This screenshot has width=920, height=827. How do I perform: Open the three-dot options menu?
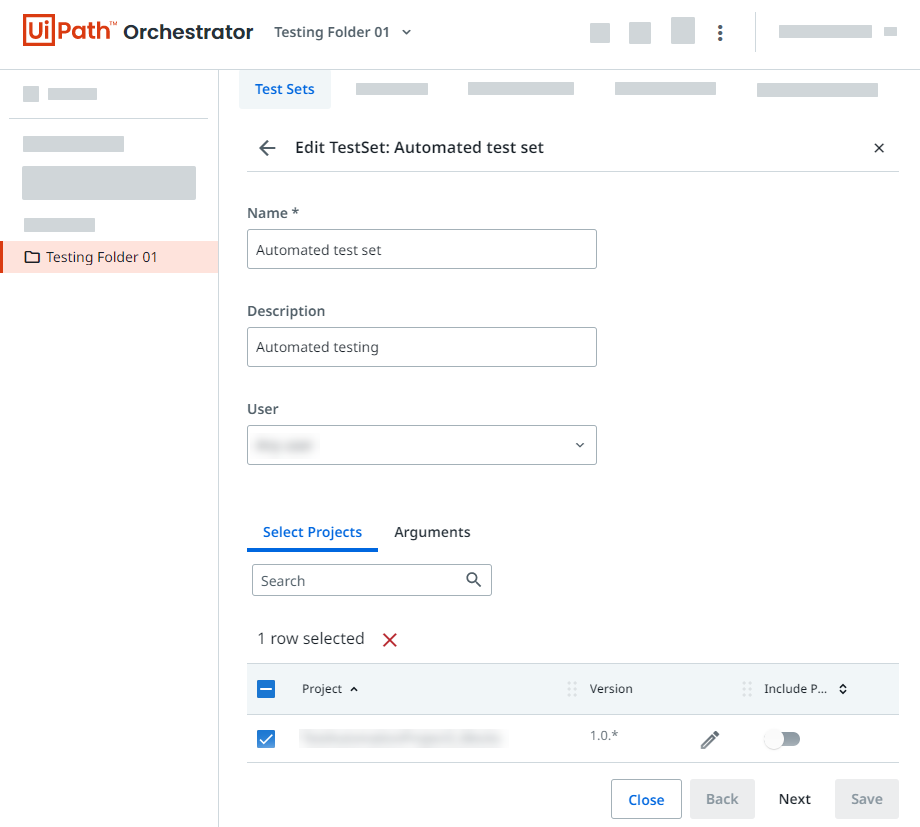[720, 32]
